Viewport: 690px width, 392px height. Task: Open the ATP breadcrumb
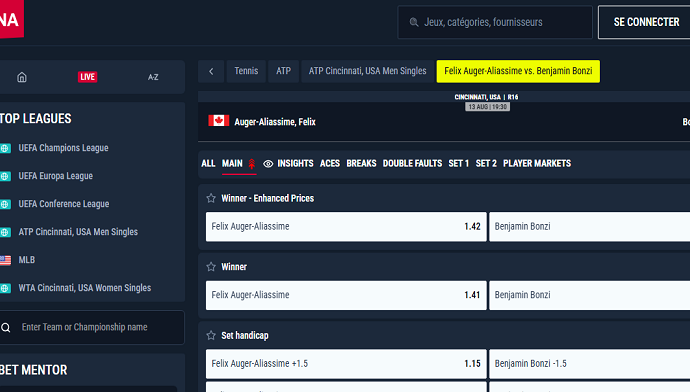(283, 71)
